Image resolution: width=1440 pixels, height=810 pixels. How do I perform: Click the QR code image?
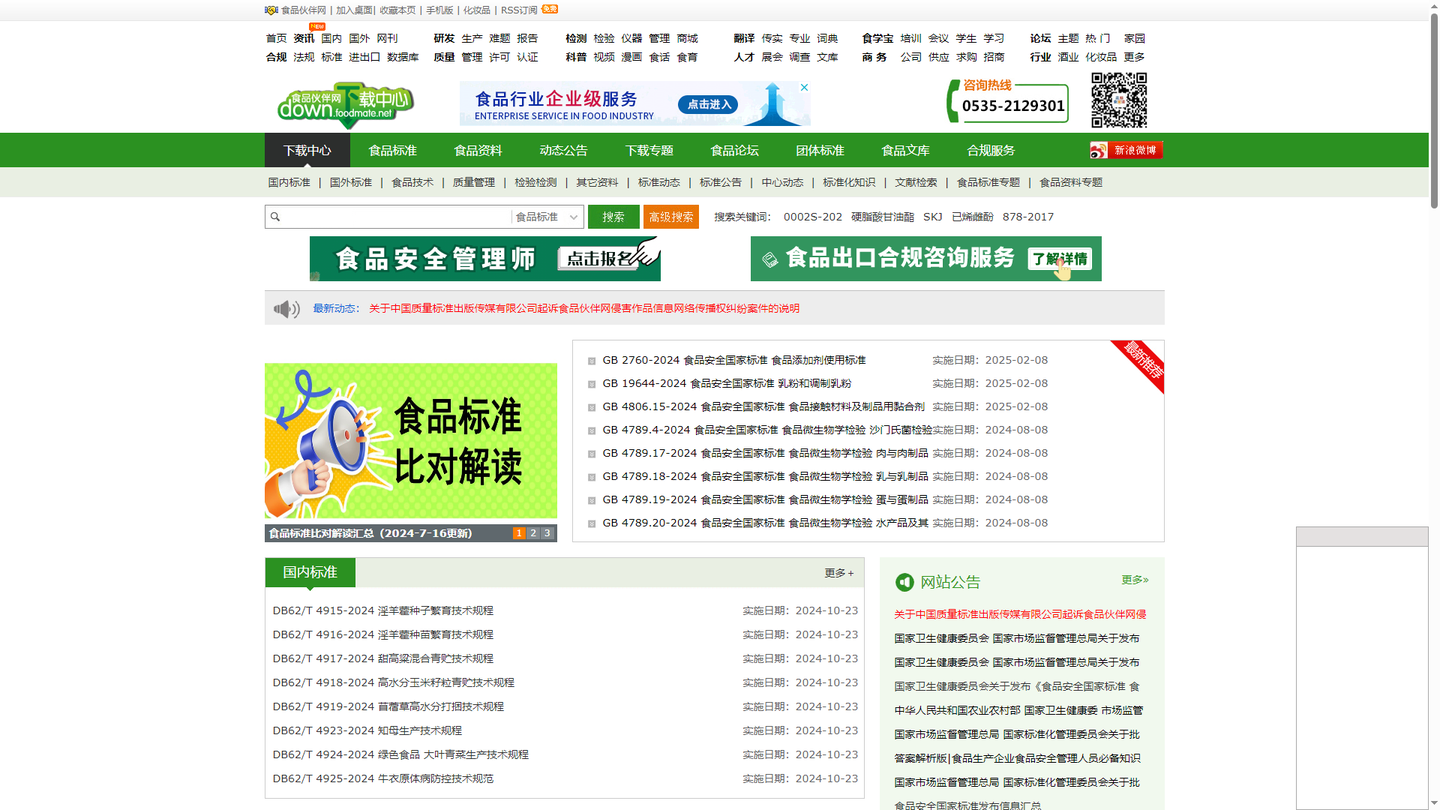pyautogui.click(x=1119, y=100)
